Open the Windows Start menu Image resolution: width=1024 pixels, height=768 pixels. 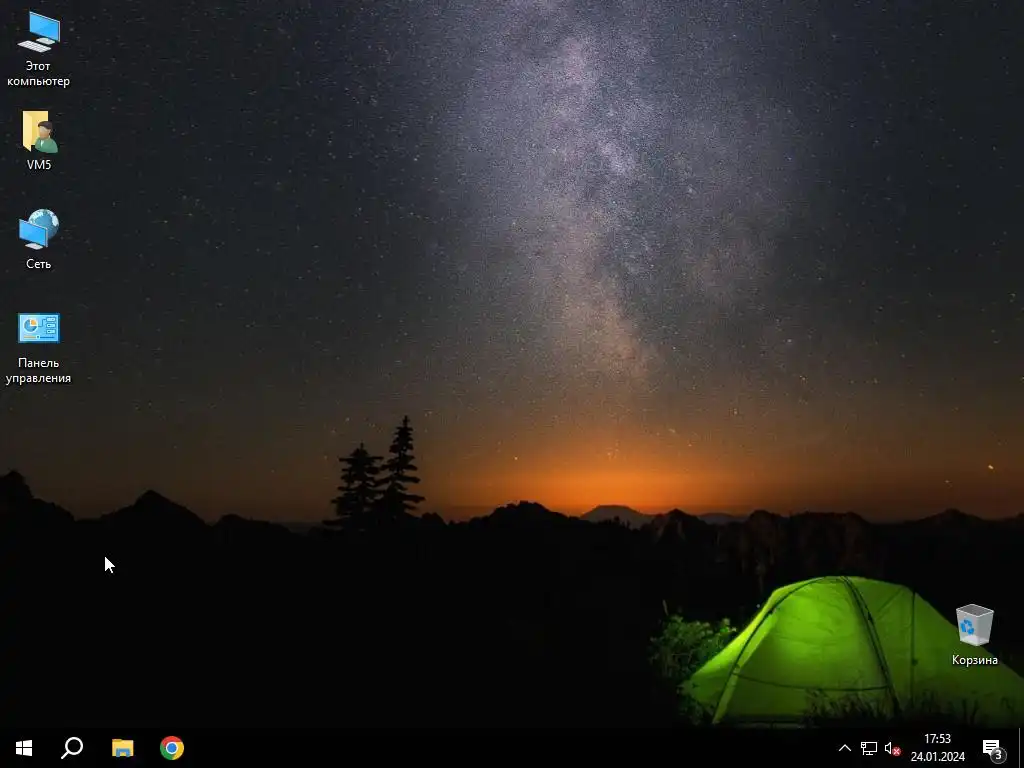tap(24, 748)
